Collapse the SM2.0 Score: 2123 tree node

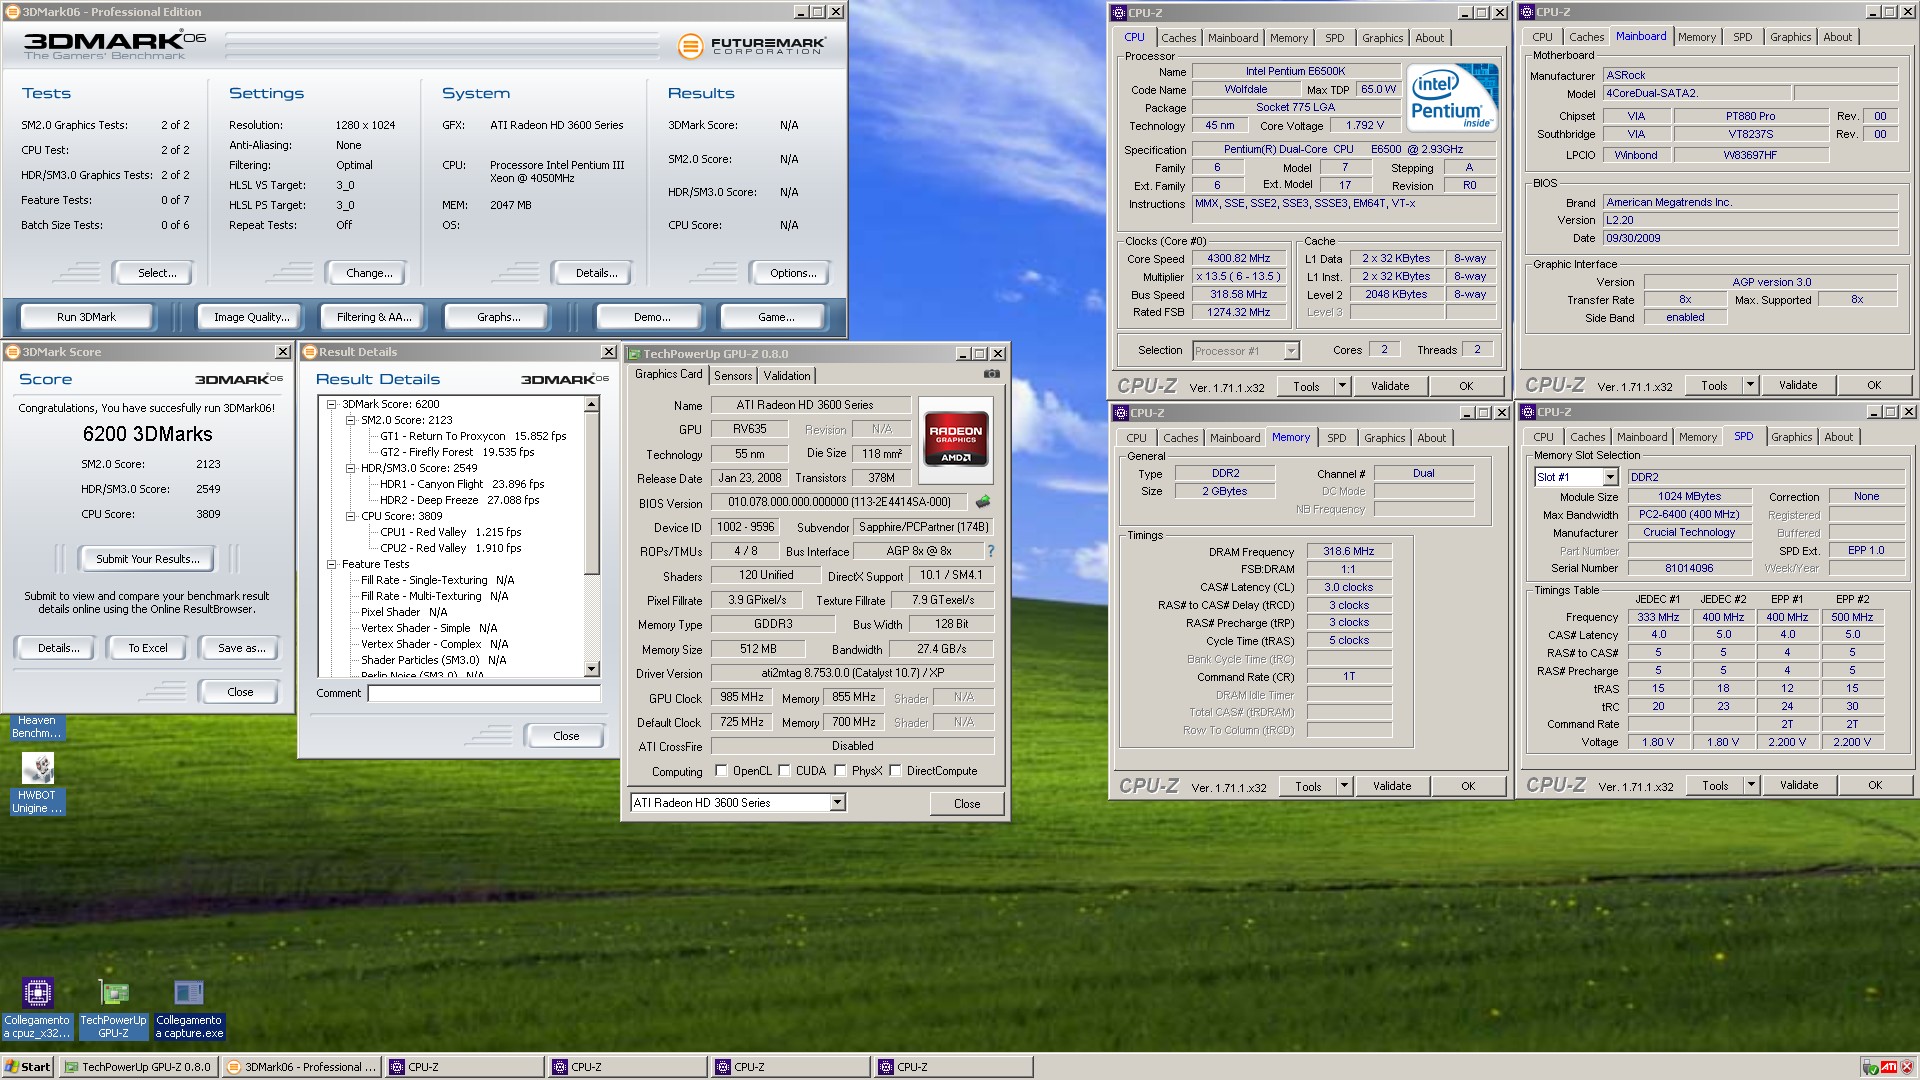point(351,420)
